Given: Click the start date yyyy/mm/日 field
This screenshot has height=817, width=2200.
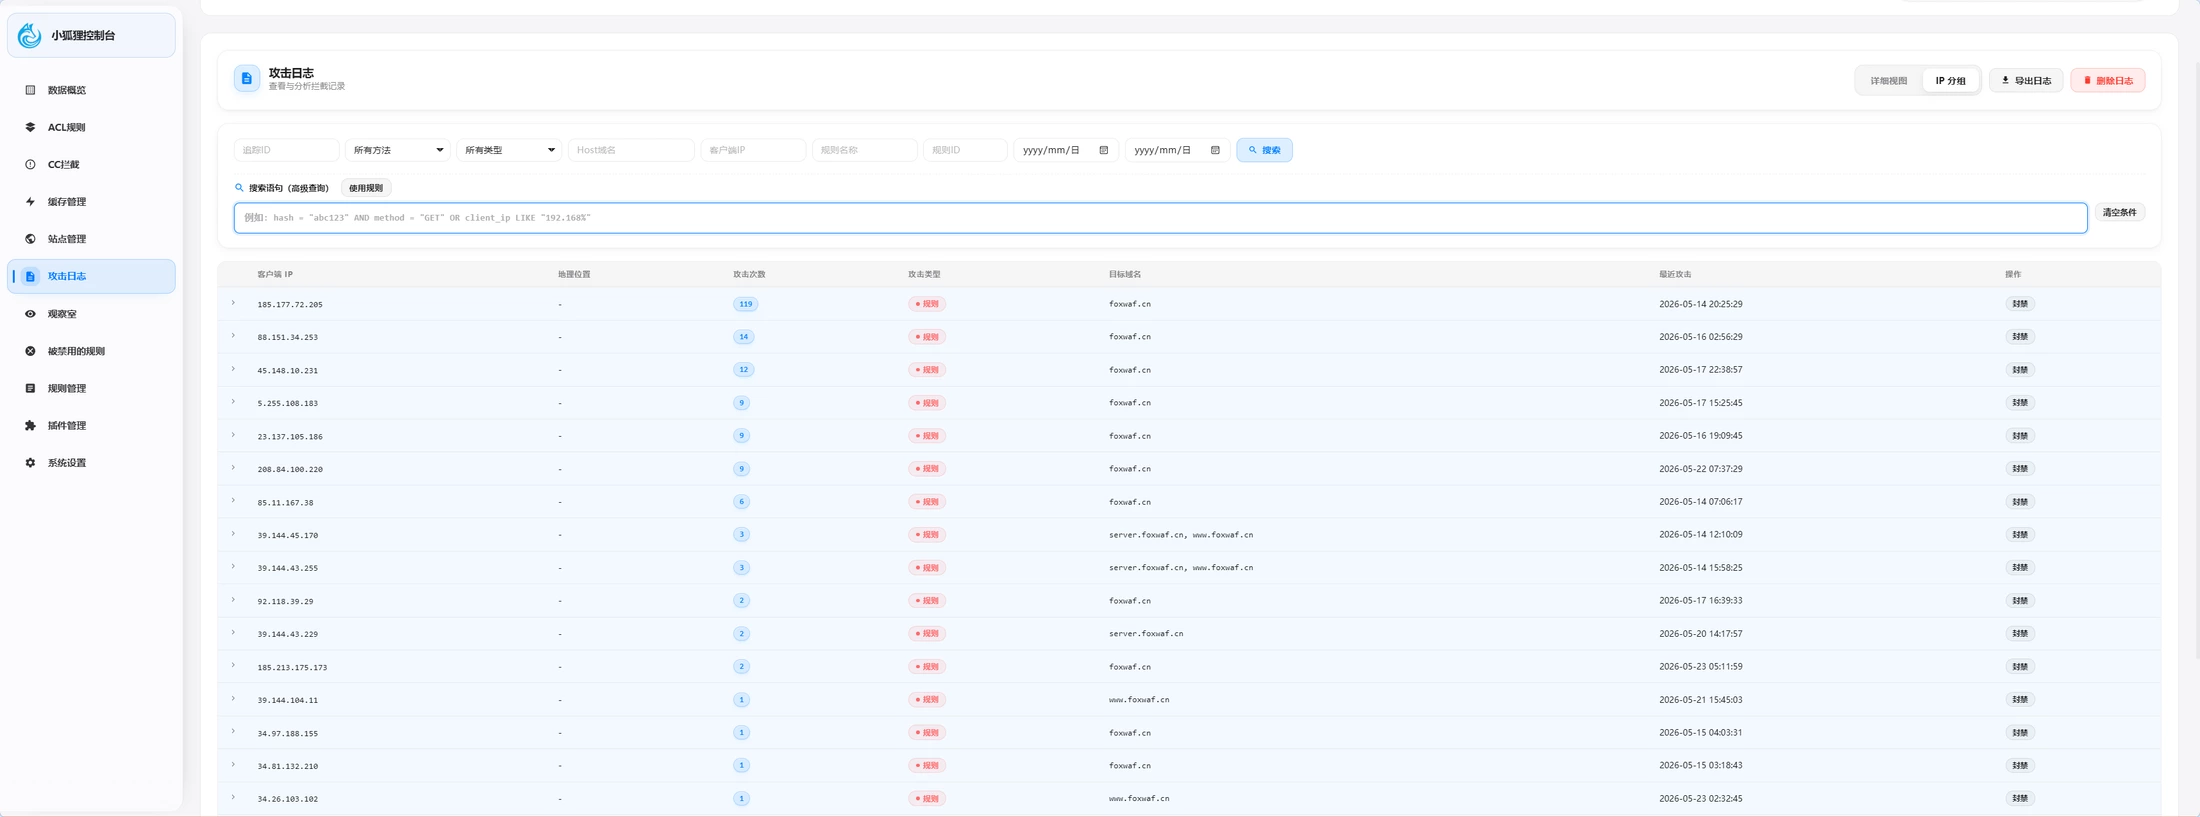Looking at the screenshot, I should 1066,150.
